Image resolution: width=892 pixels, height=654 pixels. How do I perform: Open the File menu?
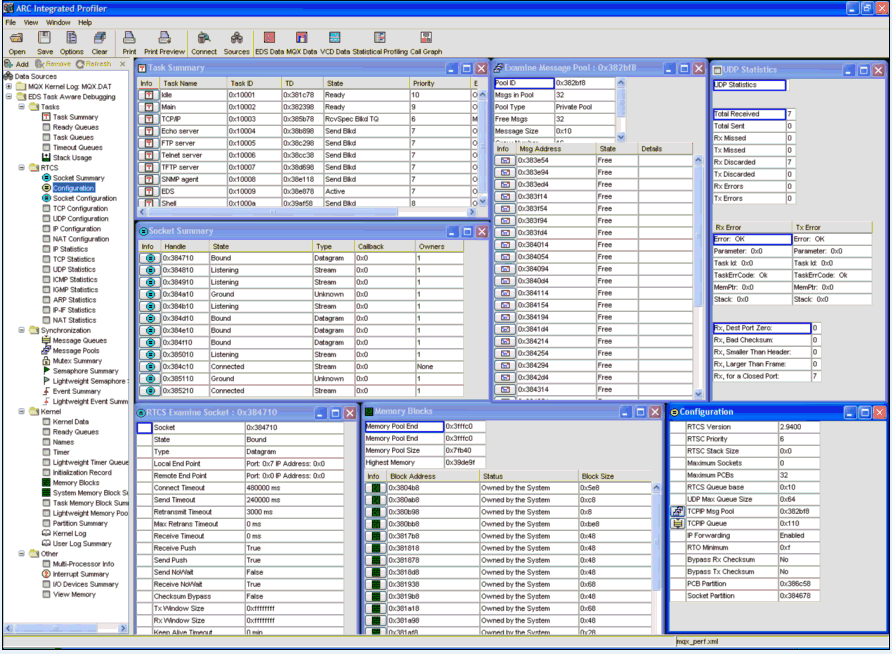point(10,21)
